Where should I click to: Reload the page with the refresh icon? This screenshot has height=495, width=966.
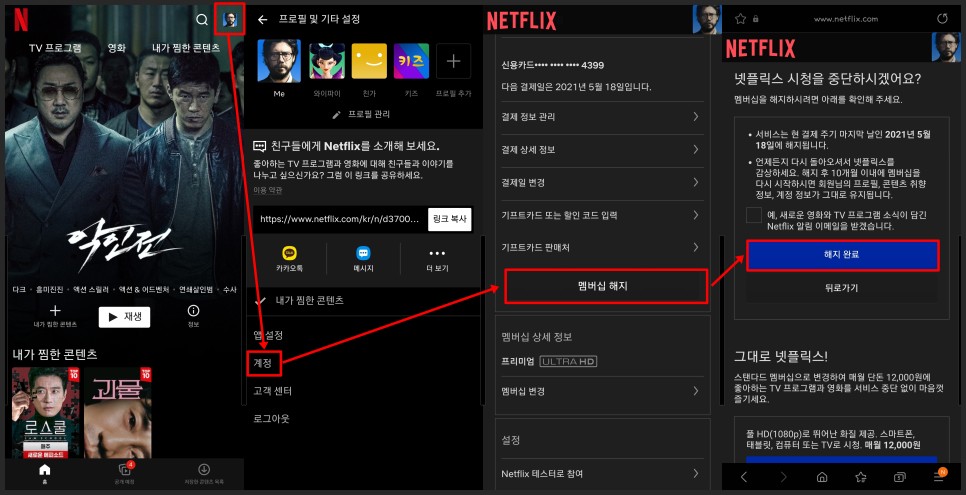tap(942, 18)
